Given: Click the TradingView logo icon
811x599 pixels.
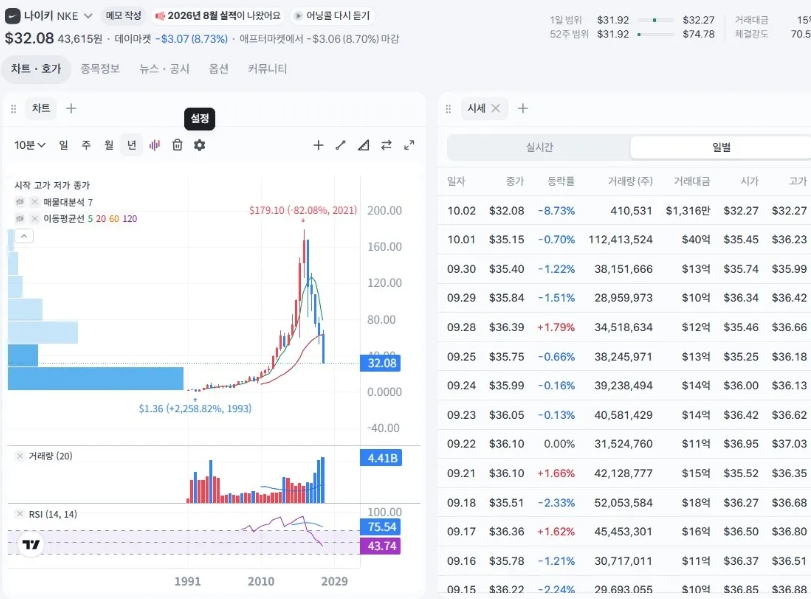Looking at the screenshot, I should pos(31,544).
